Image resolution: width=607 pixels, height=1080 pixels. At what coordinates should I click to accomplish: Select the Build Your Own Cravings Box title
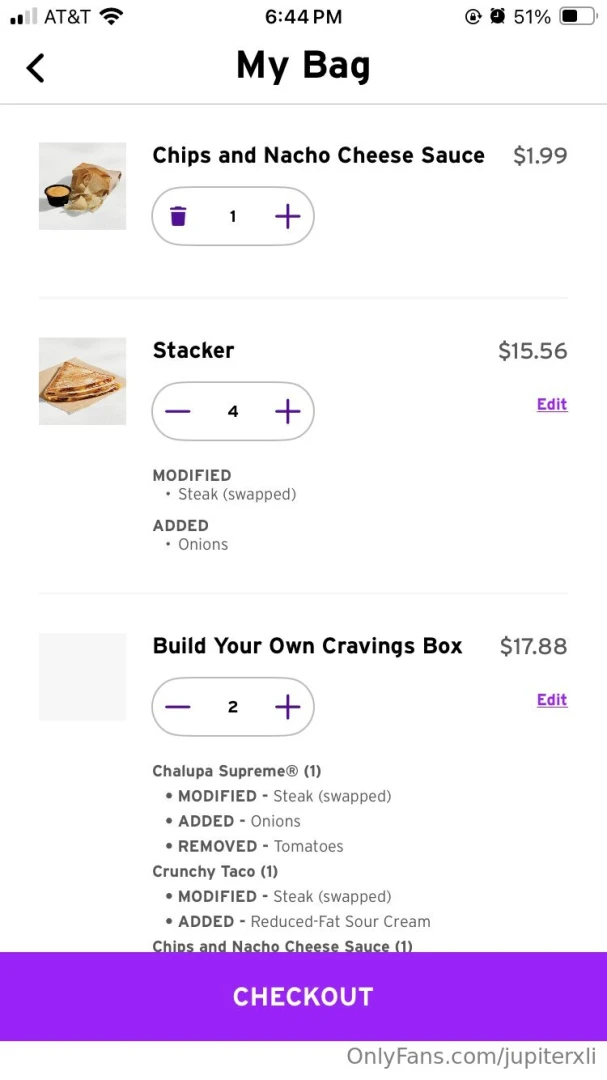click(x=307, y=646)
